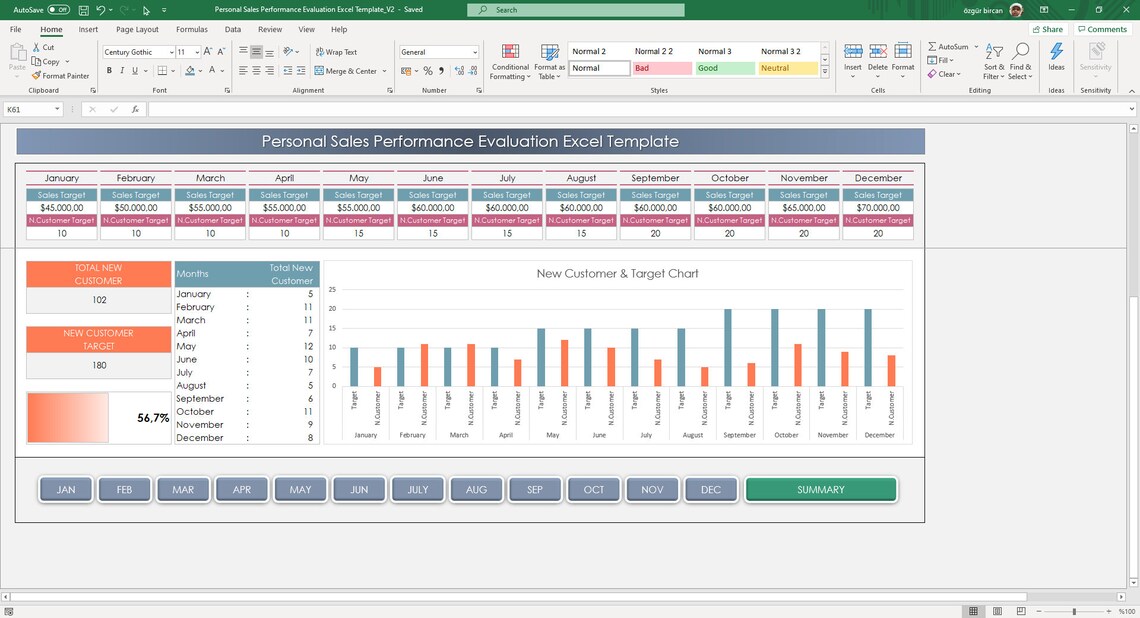This screenshot has height=618, width=1140.
Task: Click the Delete cells icon
Action: tap(878, 52)
